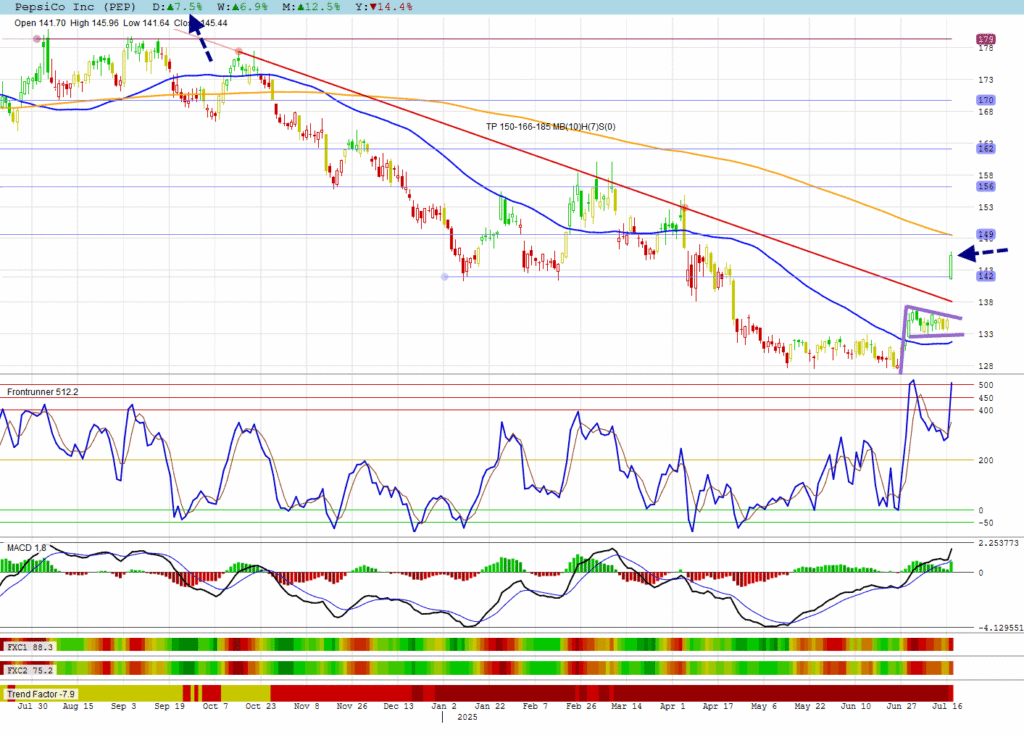This screenshot has height=735, width=1024.
Task: Select the weekly change W: 6.9% value
Action: [x=242, y=7]
